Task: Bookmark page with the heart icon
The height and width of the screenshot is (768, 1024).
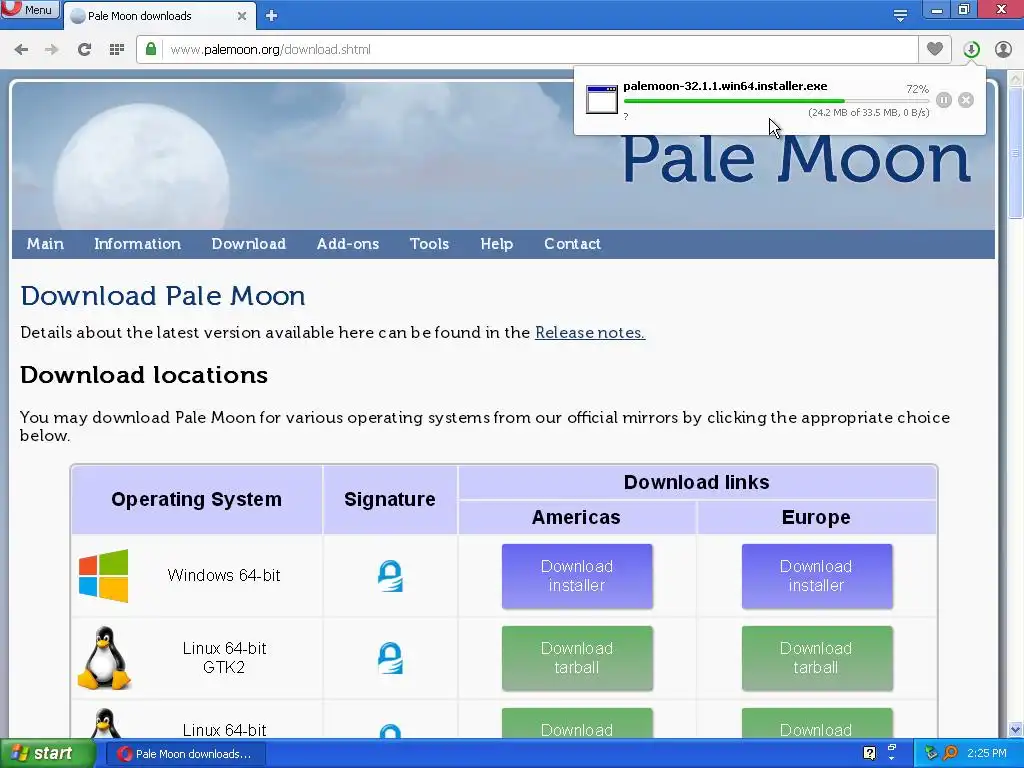Action: pos(935,49)
